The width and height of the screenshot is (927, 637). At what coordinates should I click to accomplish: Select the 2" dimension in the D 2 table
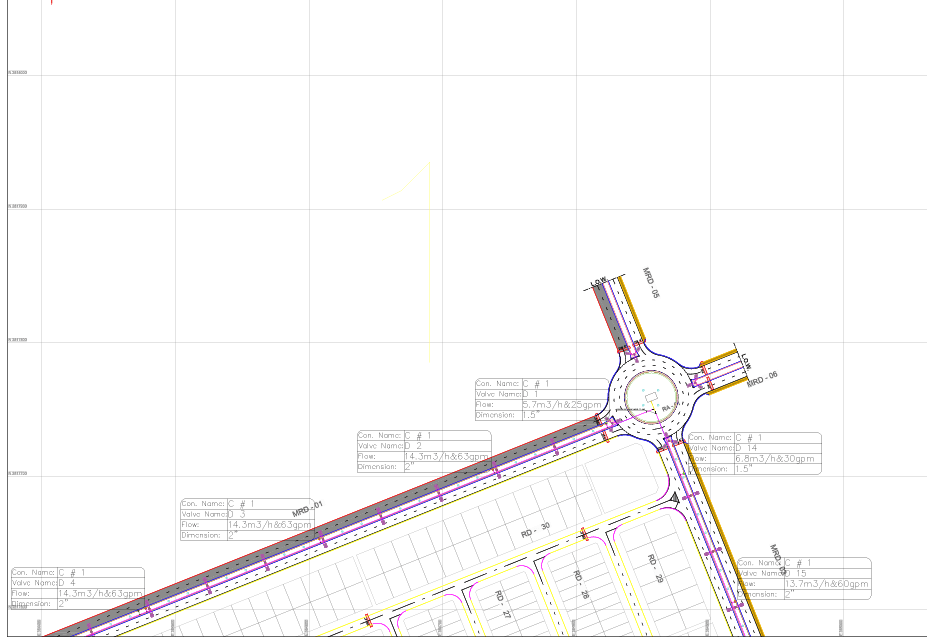(x=409, y=467)
